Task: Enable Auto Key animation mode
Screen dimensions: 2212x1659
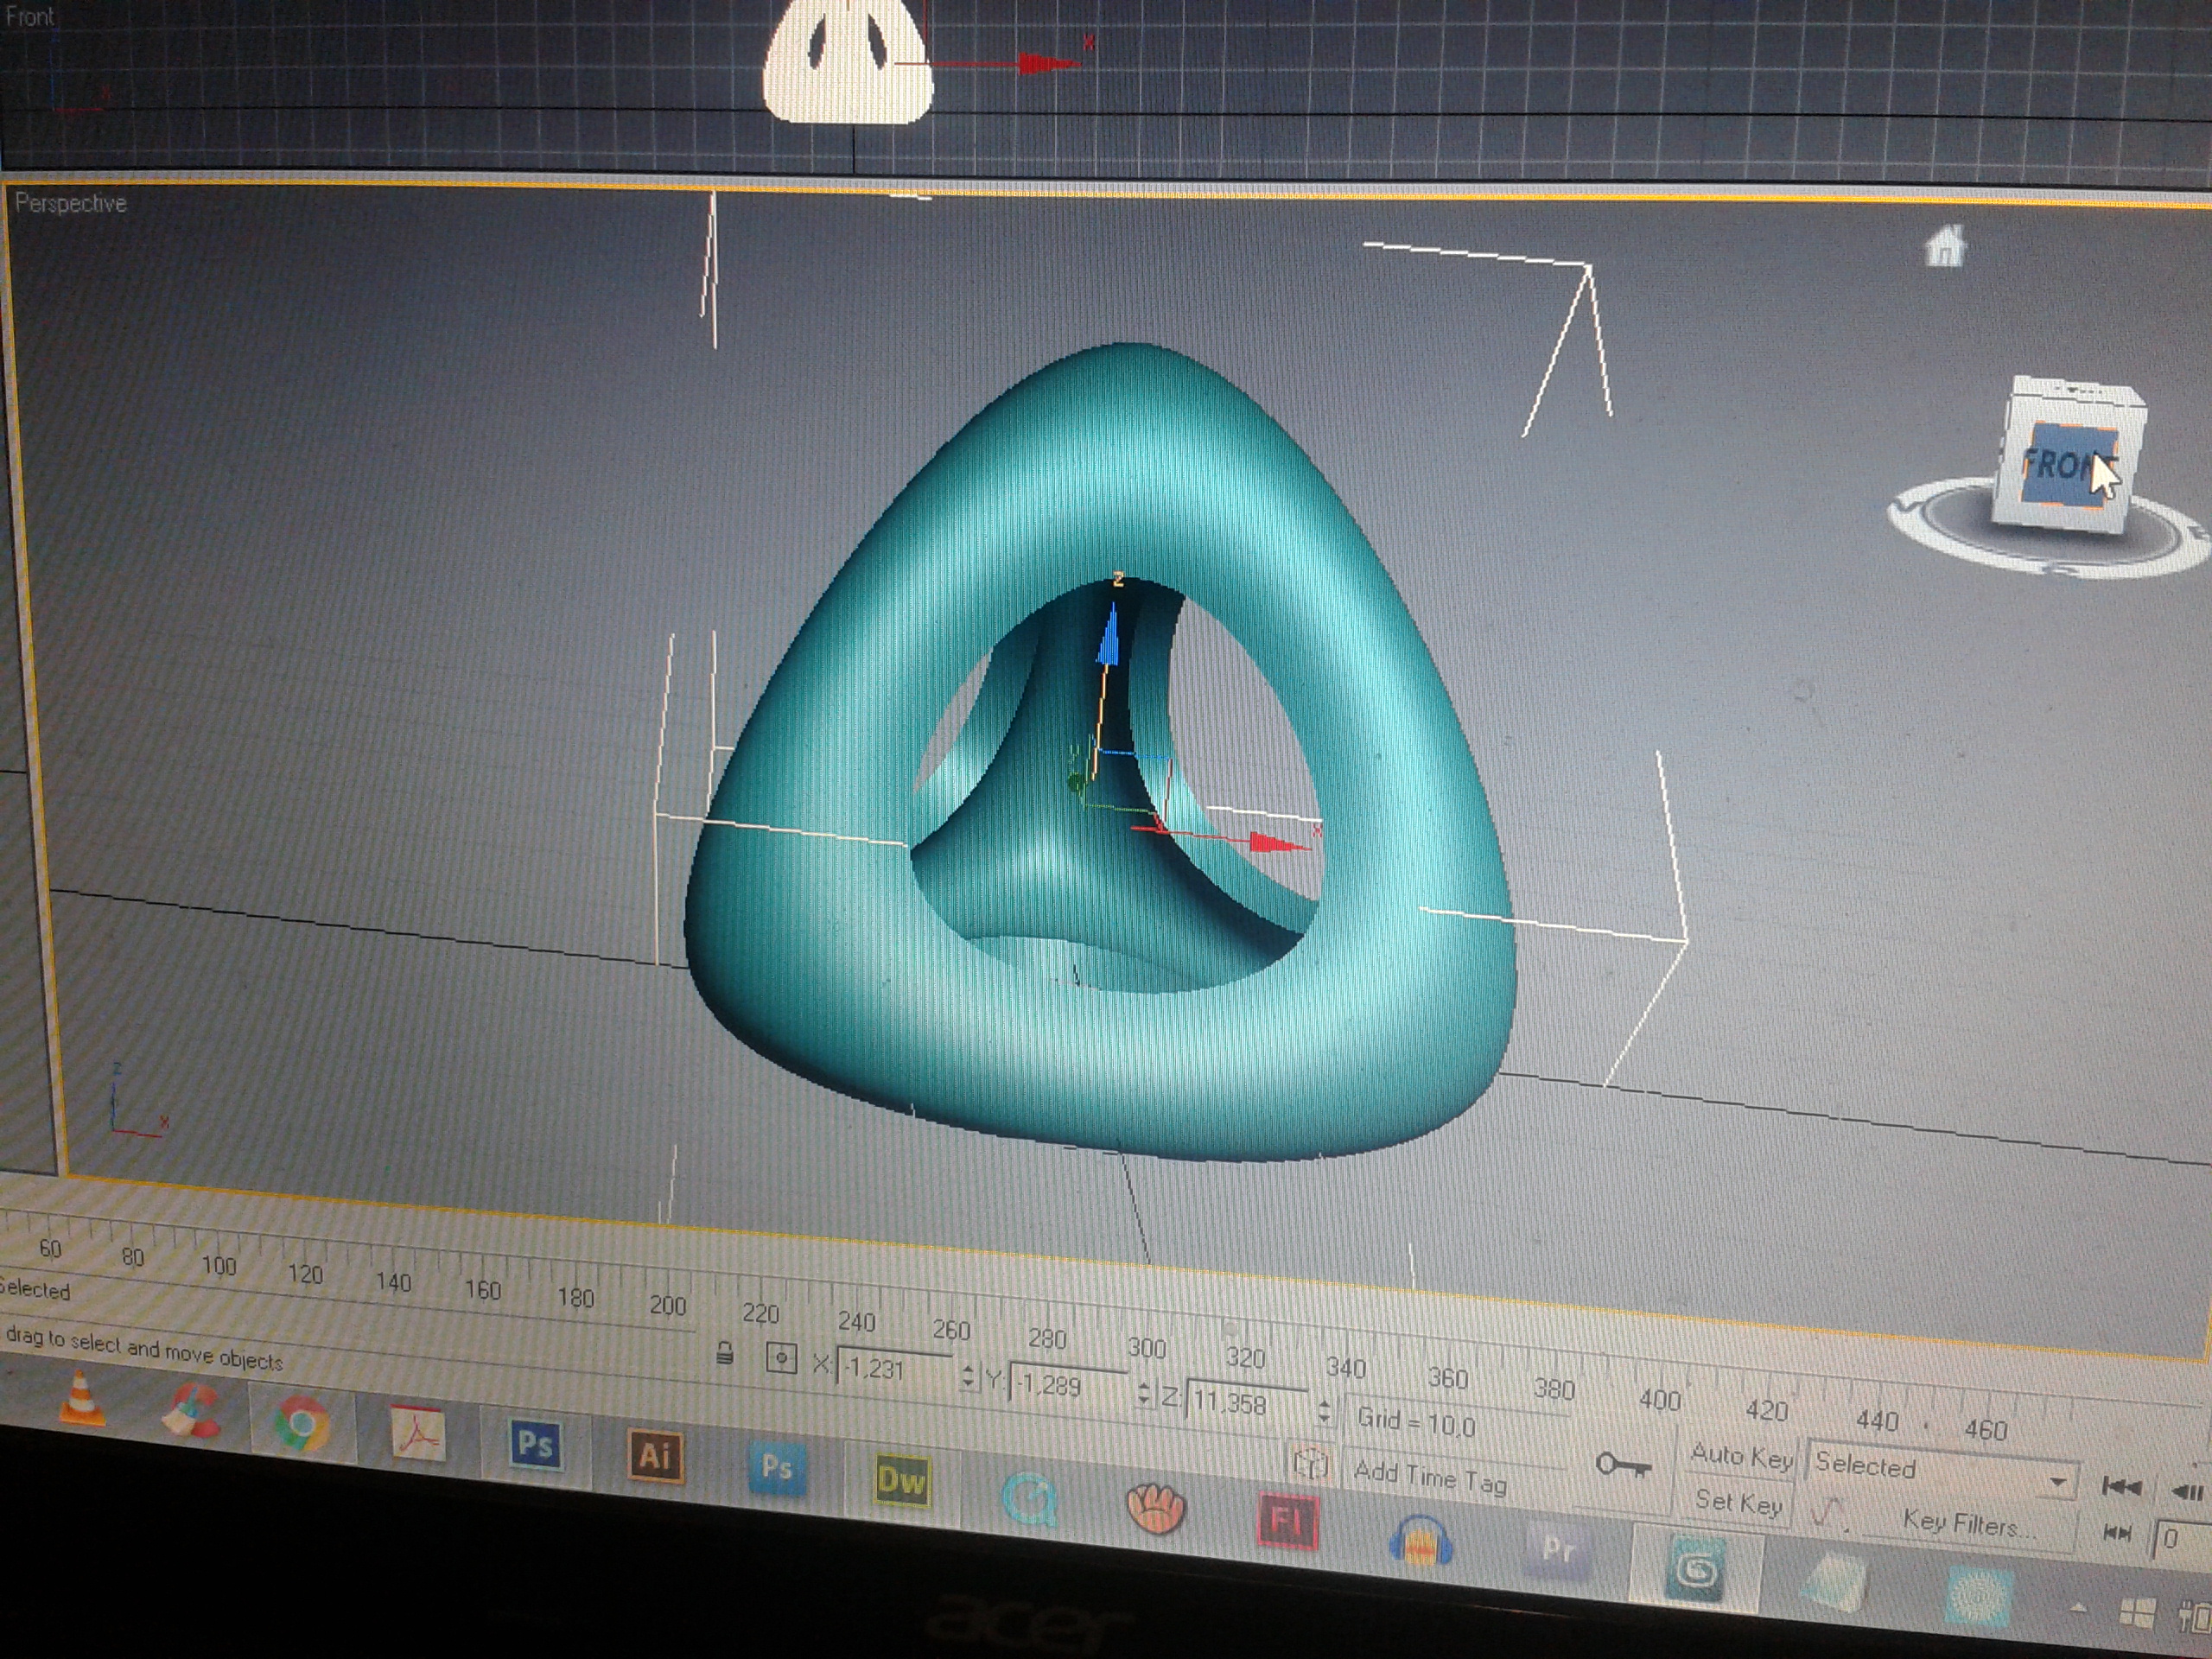Action: (1740, 1456)
